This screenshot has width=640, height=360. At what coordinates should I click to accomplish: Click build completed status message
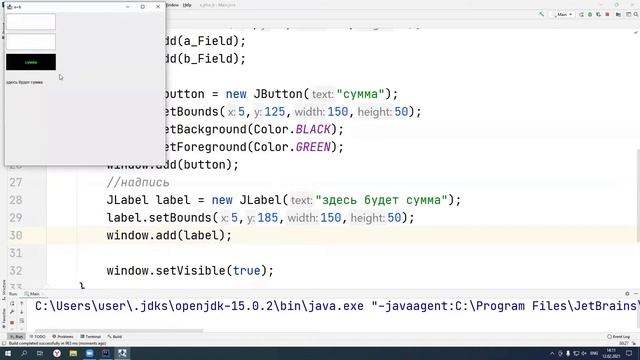tap(57, 343)
